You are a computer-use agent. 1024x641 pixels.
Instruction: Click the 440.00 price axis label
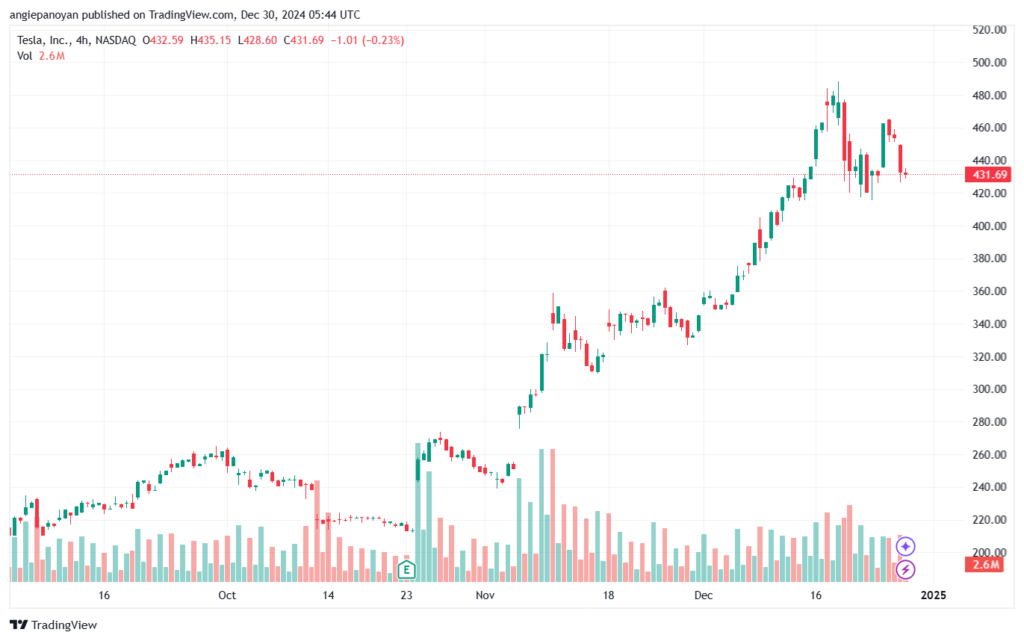click(x=989, y=160)
